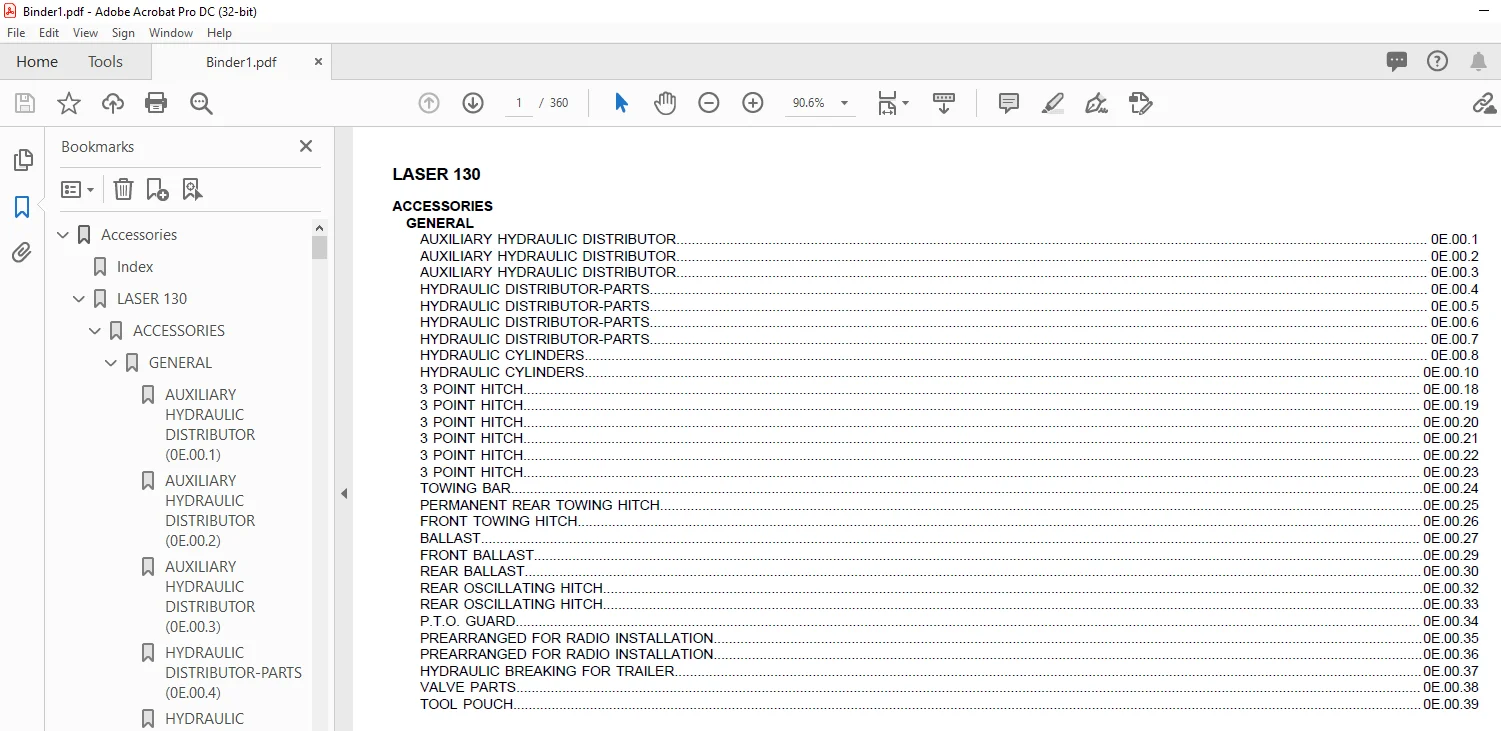This screenshot has width=1501, height=731.
Task: Add the document to starred favorites
Action: coord(69,103)
